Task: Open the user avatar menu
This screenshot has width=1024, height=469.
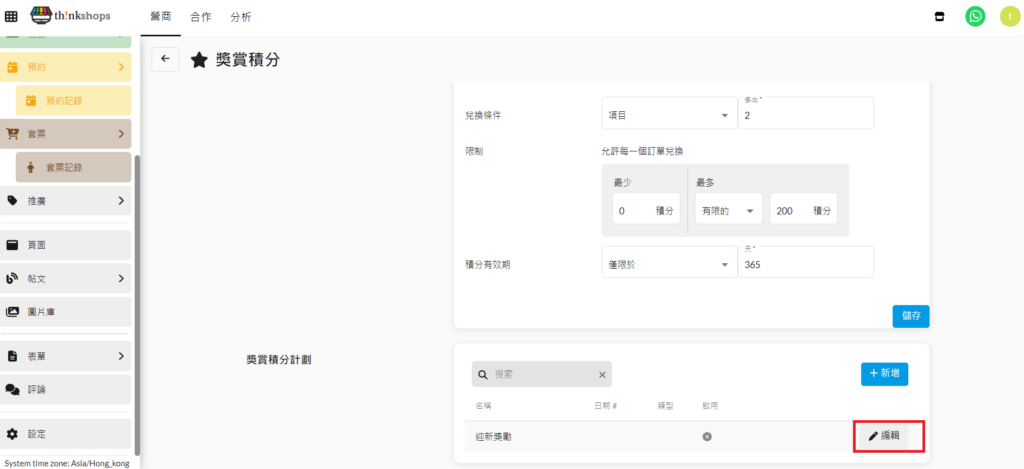Action: [x=1008, y=17]
